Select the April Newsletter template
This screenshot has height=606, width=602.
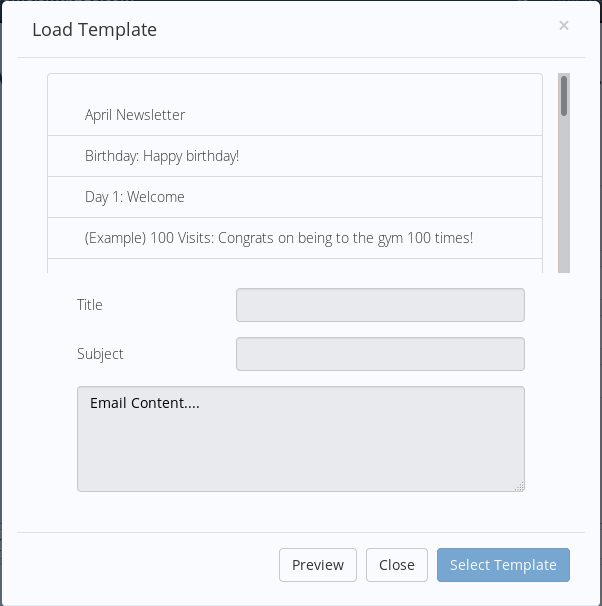tap(135, 115)
